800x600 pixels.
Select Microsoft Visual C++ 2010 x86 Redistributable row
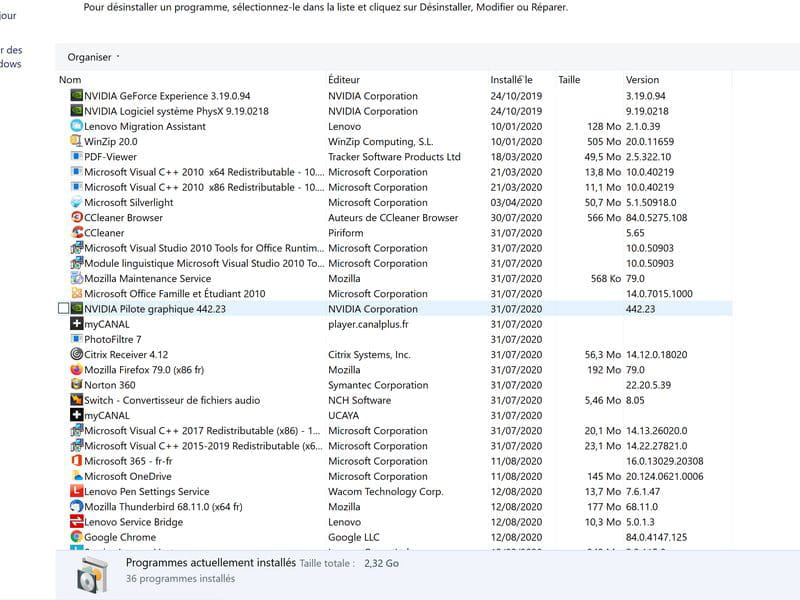point(395,187)
